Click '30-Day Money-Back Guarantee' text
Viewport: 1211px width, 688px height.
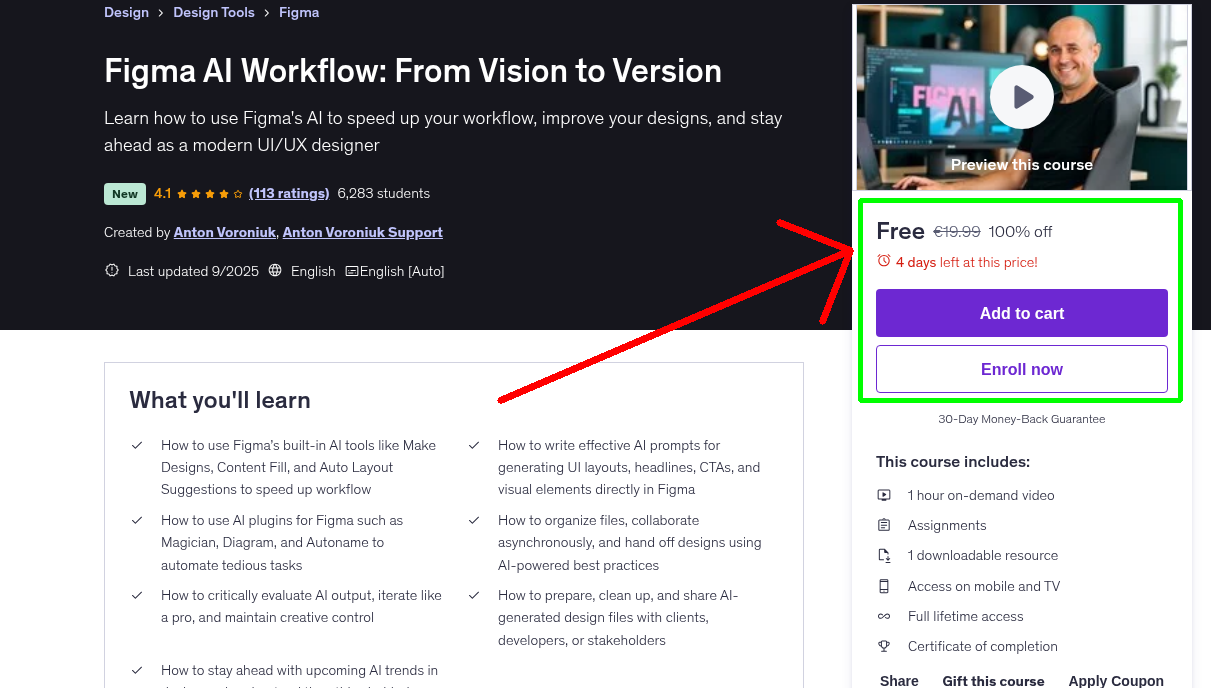(x=1022, y=419)
